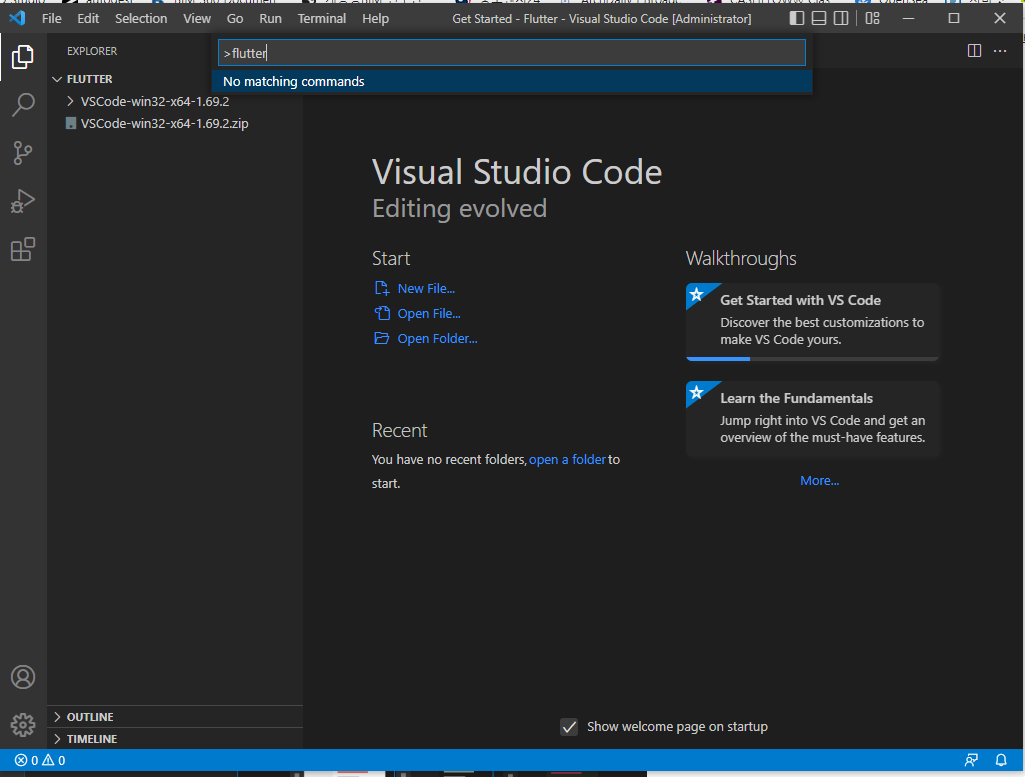
Task: Open the editor More Actions ellipsis
Action: [x=1000, y=51]
